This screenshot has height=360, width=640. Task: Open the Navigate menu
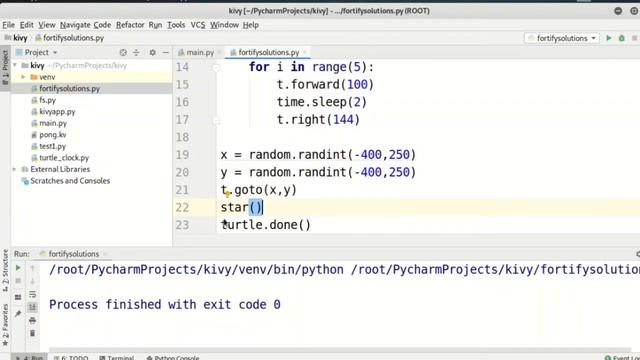tap(75, 25)
